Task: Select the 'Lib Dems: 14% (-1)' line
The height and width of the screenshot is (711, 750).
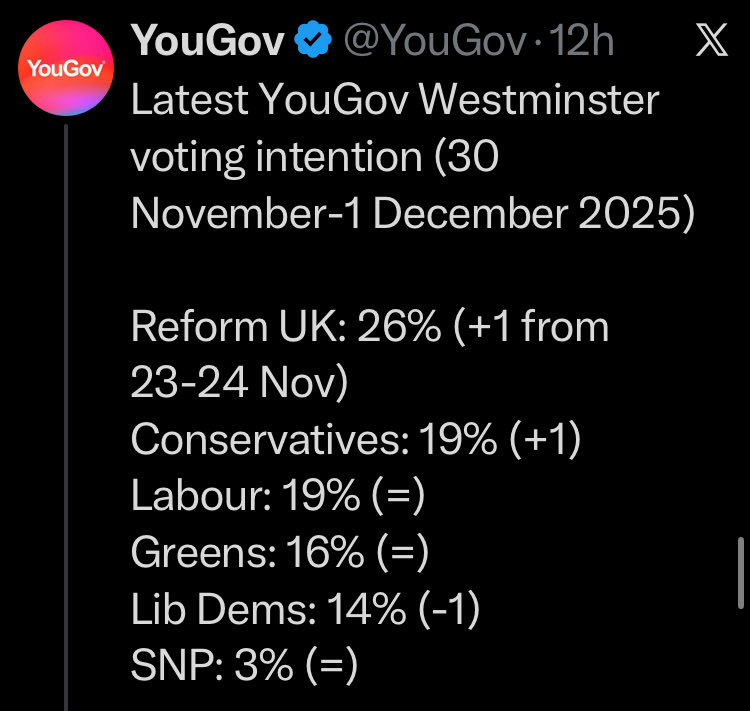Action: click(305, 609)
